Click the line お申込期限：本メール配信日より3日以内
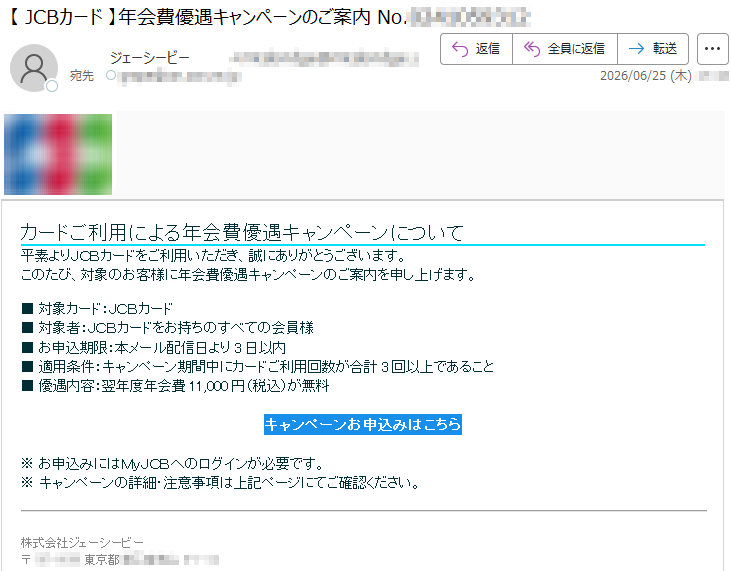The width and height of the screenshot is (731, 571). (154, 348)
